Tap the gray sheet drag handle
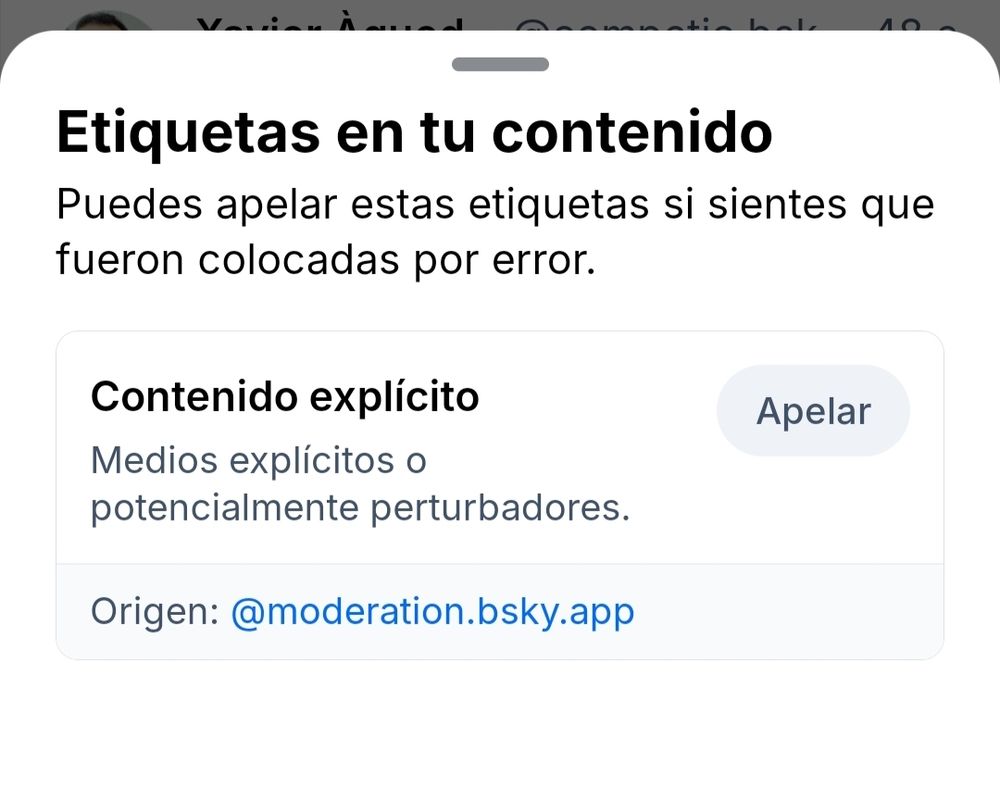Image resolution: width=1000 pixels, height=802 pixels. [500, 64]
